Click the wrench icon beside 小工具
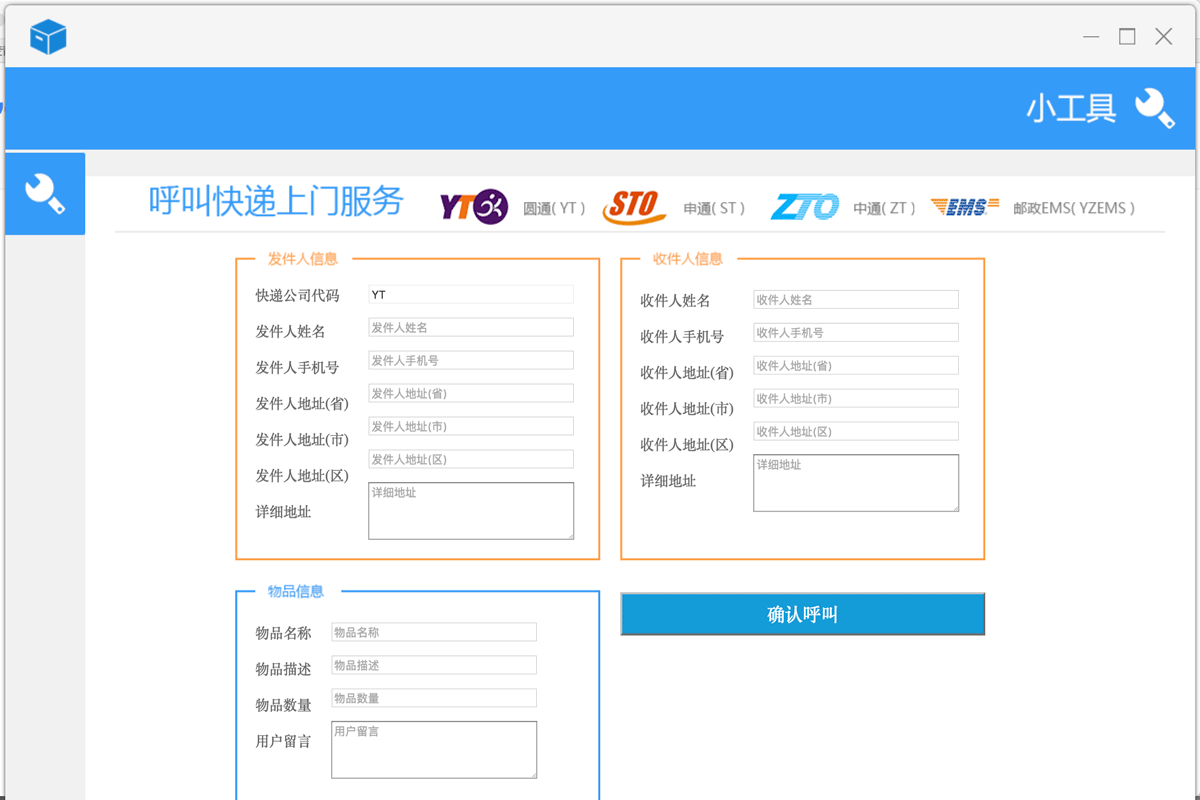Screen dimensions: 1200x800 click(x=1154, y=108)
